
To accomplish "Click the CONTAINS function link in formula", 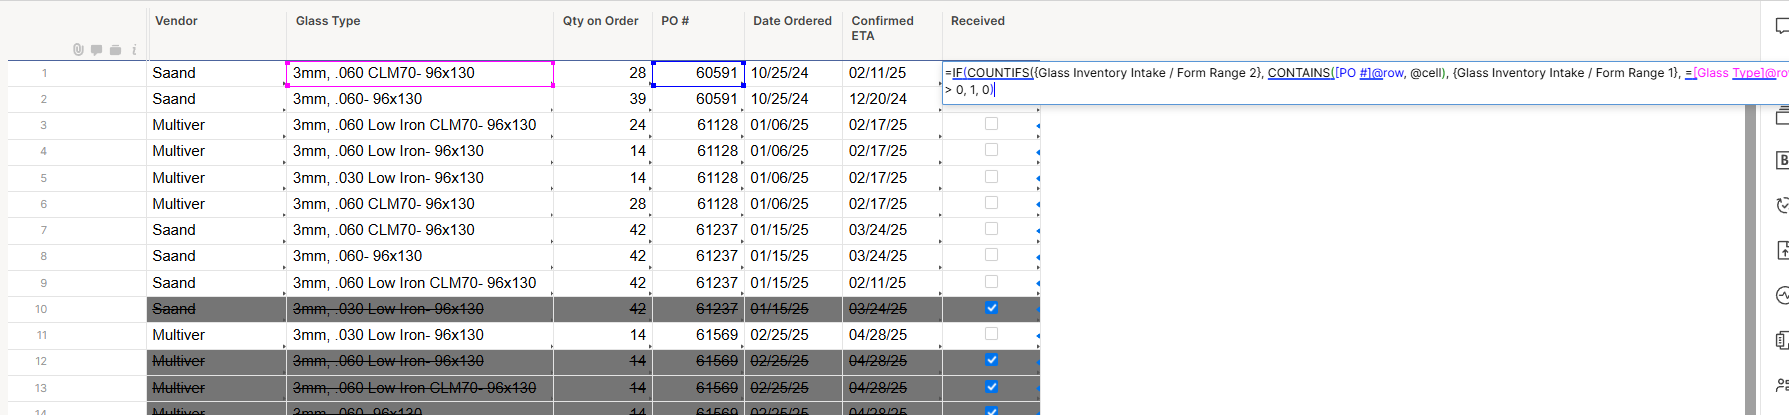I will (1299, 73).
